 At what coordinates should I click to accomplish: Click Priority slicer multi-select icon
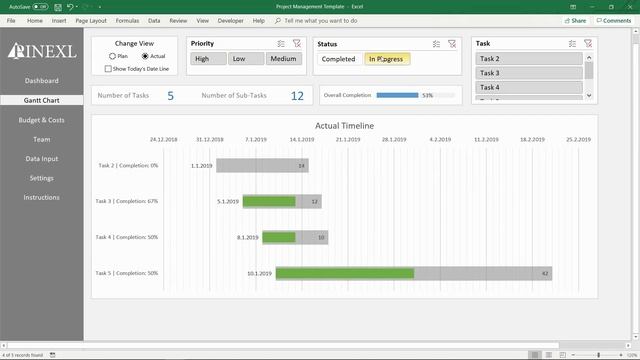[x=281, y=43]
